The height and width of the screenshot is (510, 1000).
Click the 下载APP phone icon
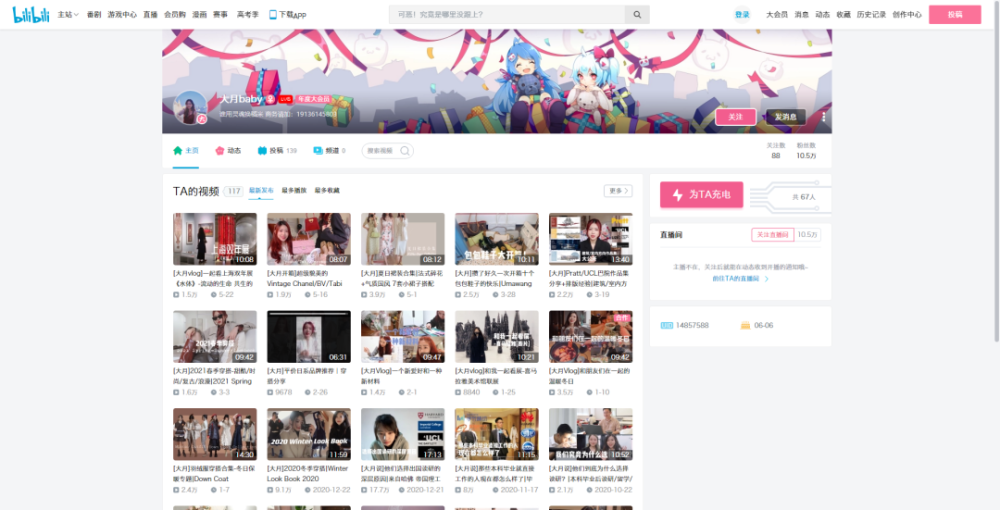pyautogui.click(x=273, y=15)
